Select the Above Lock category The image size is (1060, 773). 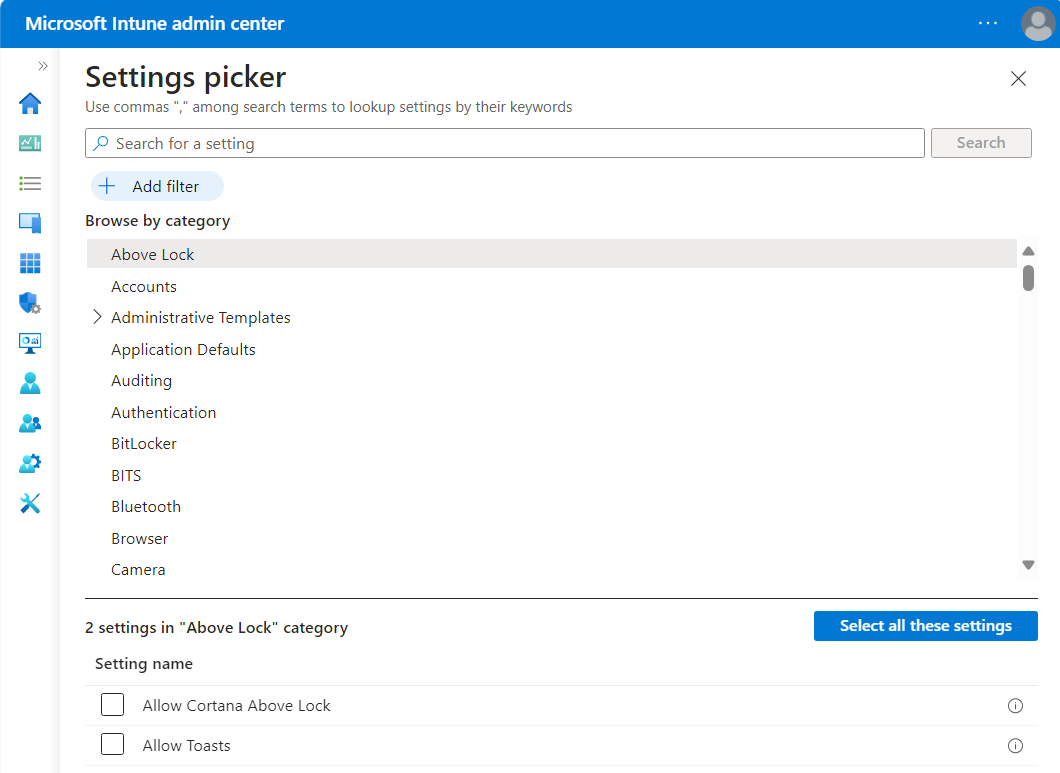pos(552,254)
